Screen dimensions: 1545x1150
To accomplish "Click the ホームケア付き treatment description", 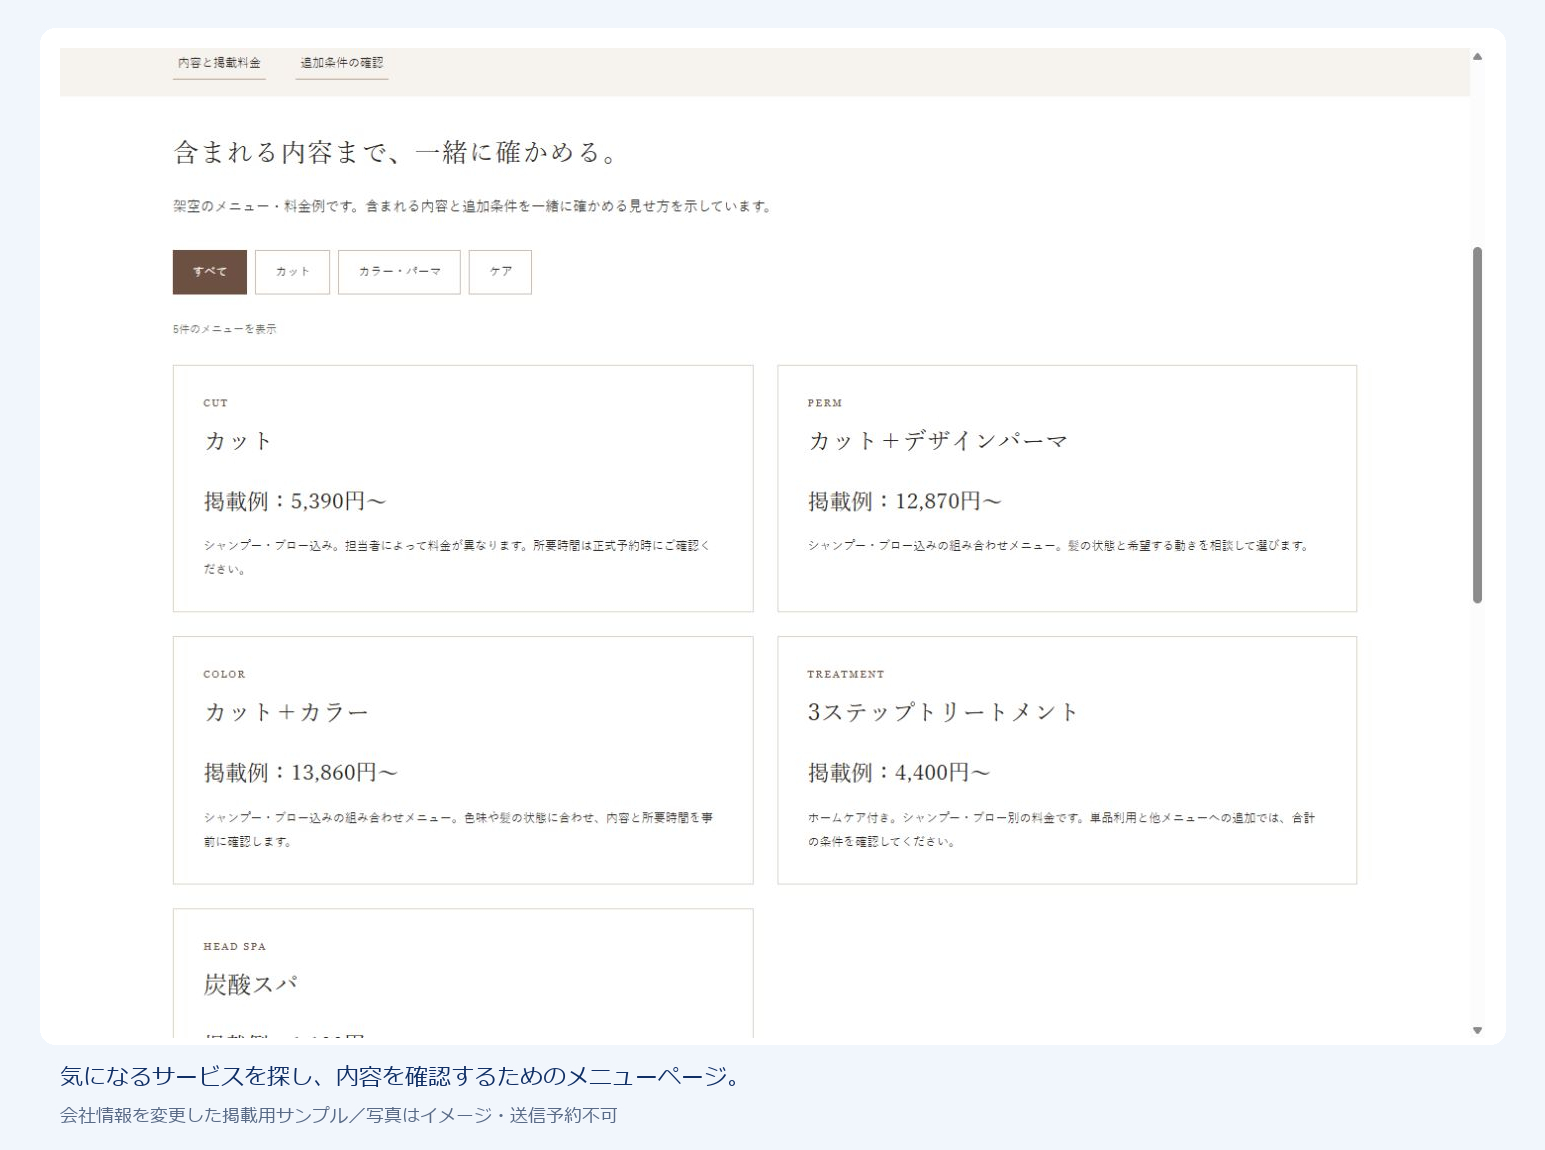I will click(x=1061, y=829).
